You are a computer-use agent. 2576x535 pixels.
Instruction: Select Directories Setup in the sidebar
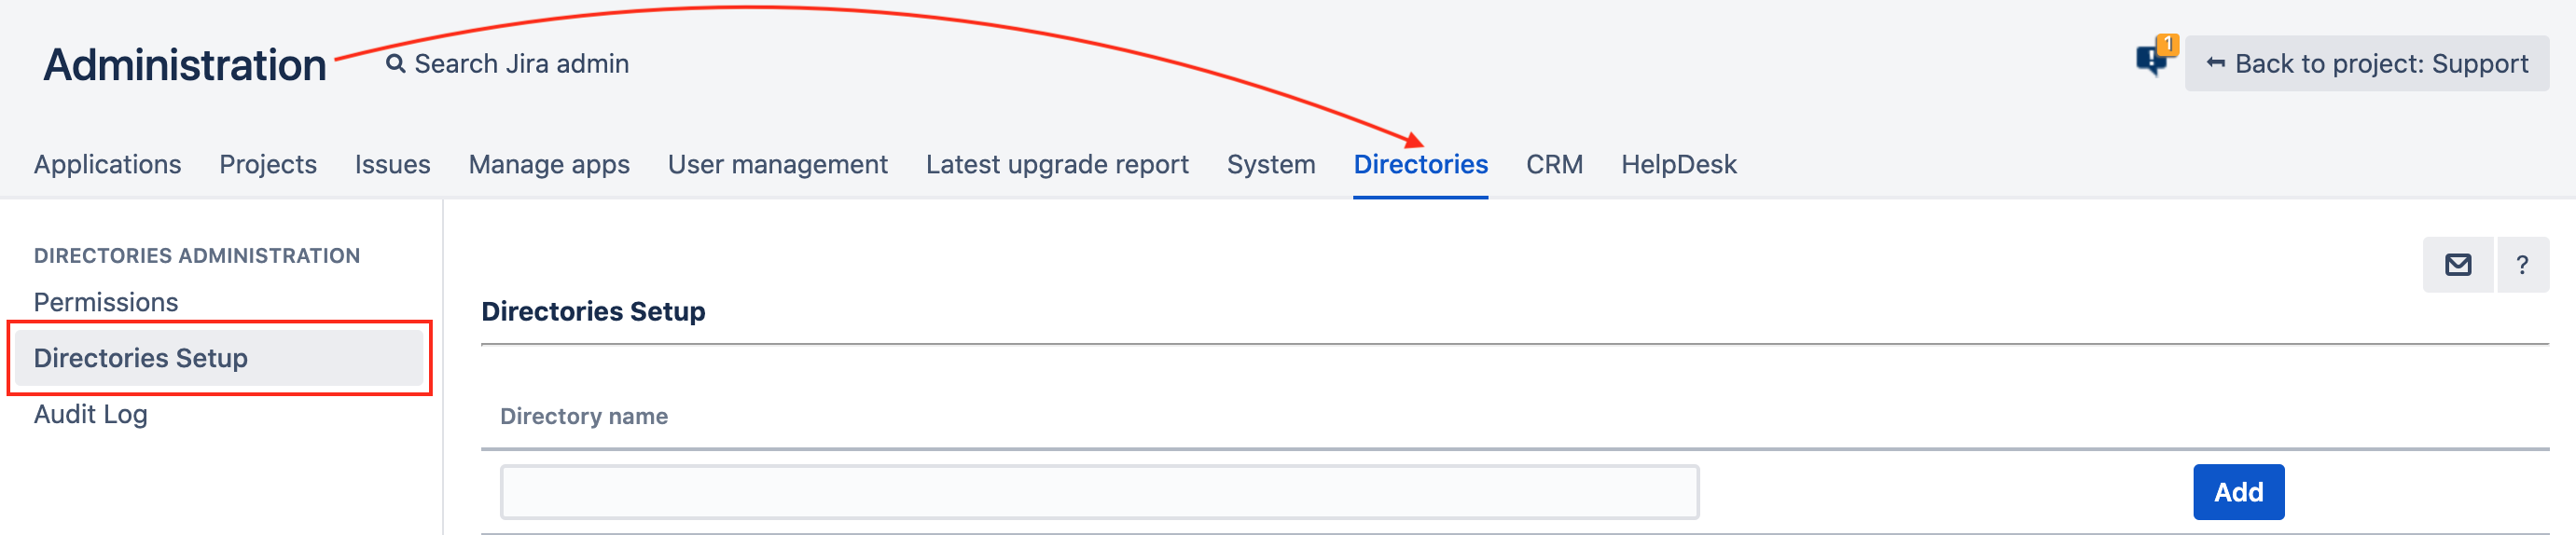coord(141,358)
